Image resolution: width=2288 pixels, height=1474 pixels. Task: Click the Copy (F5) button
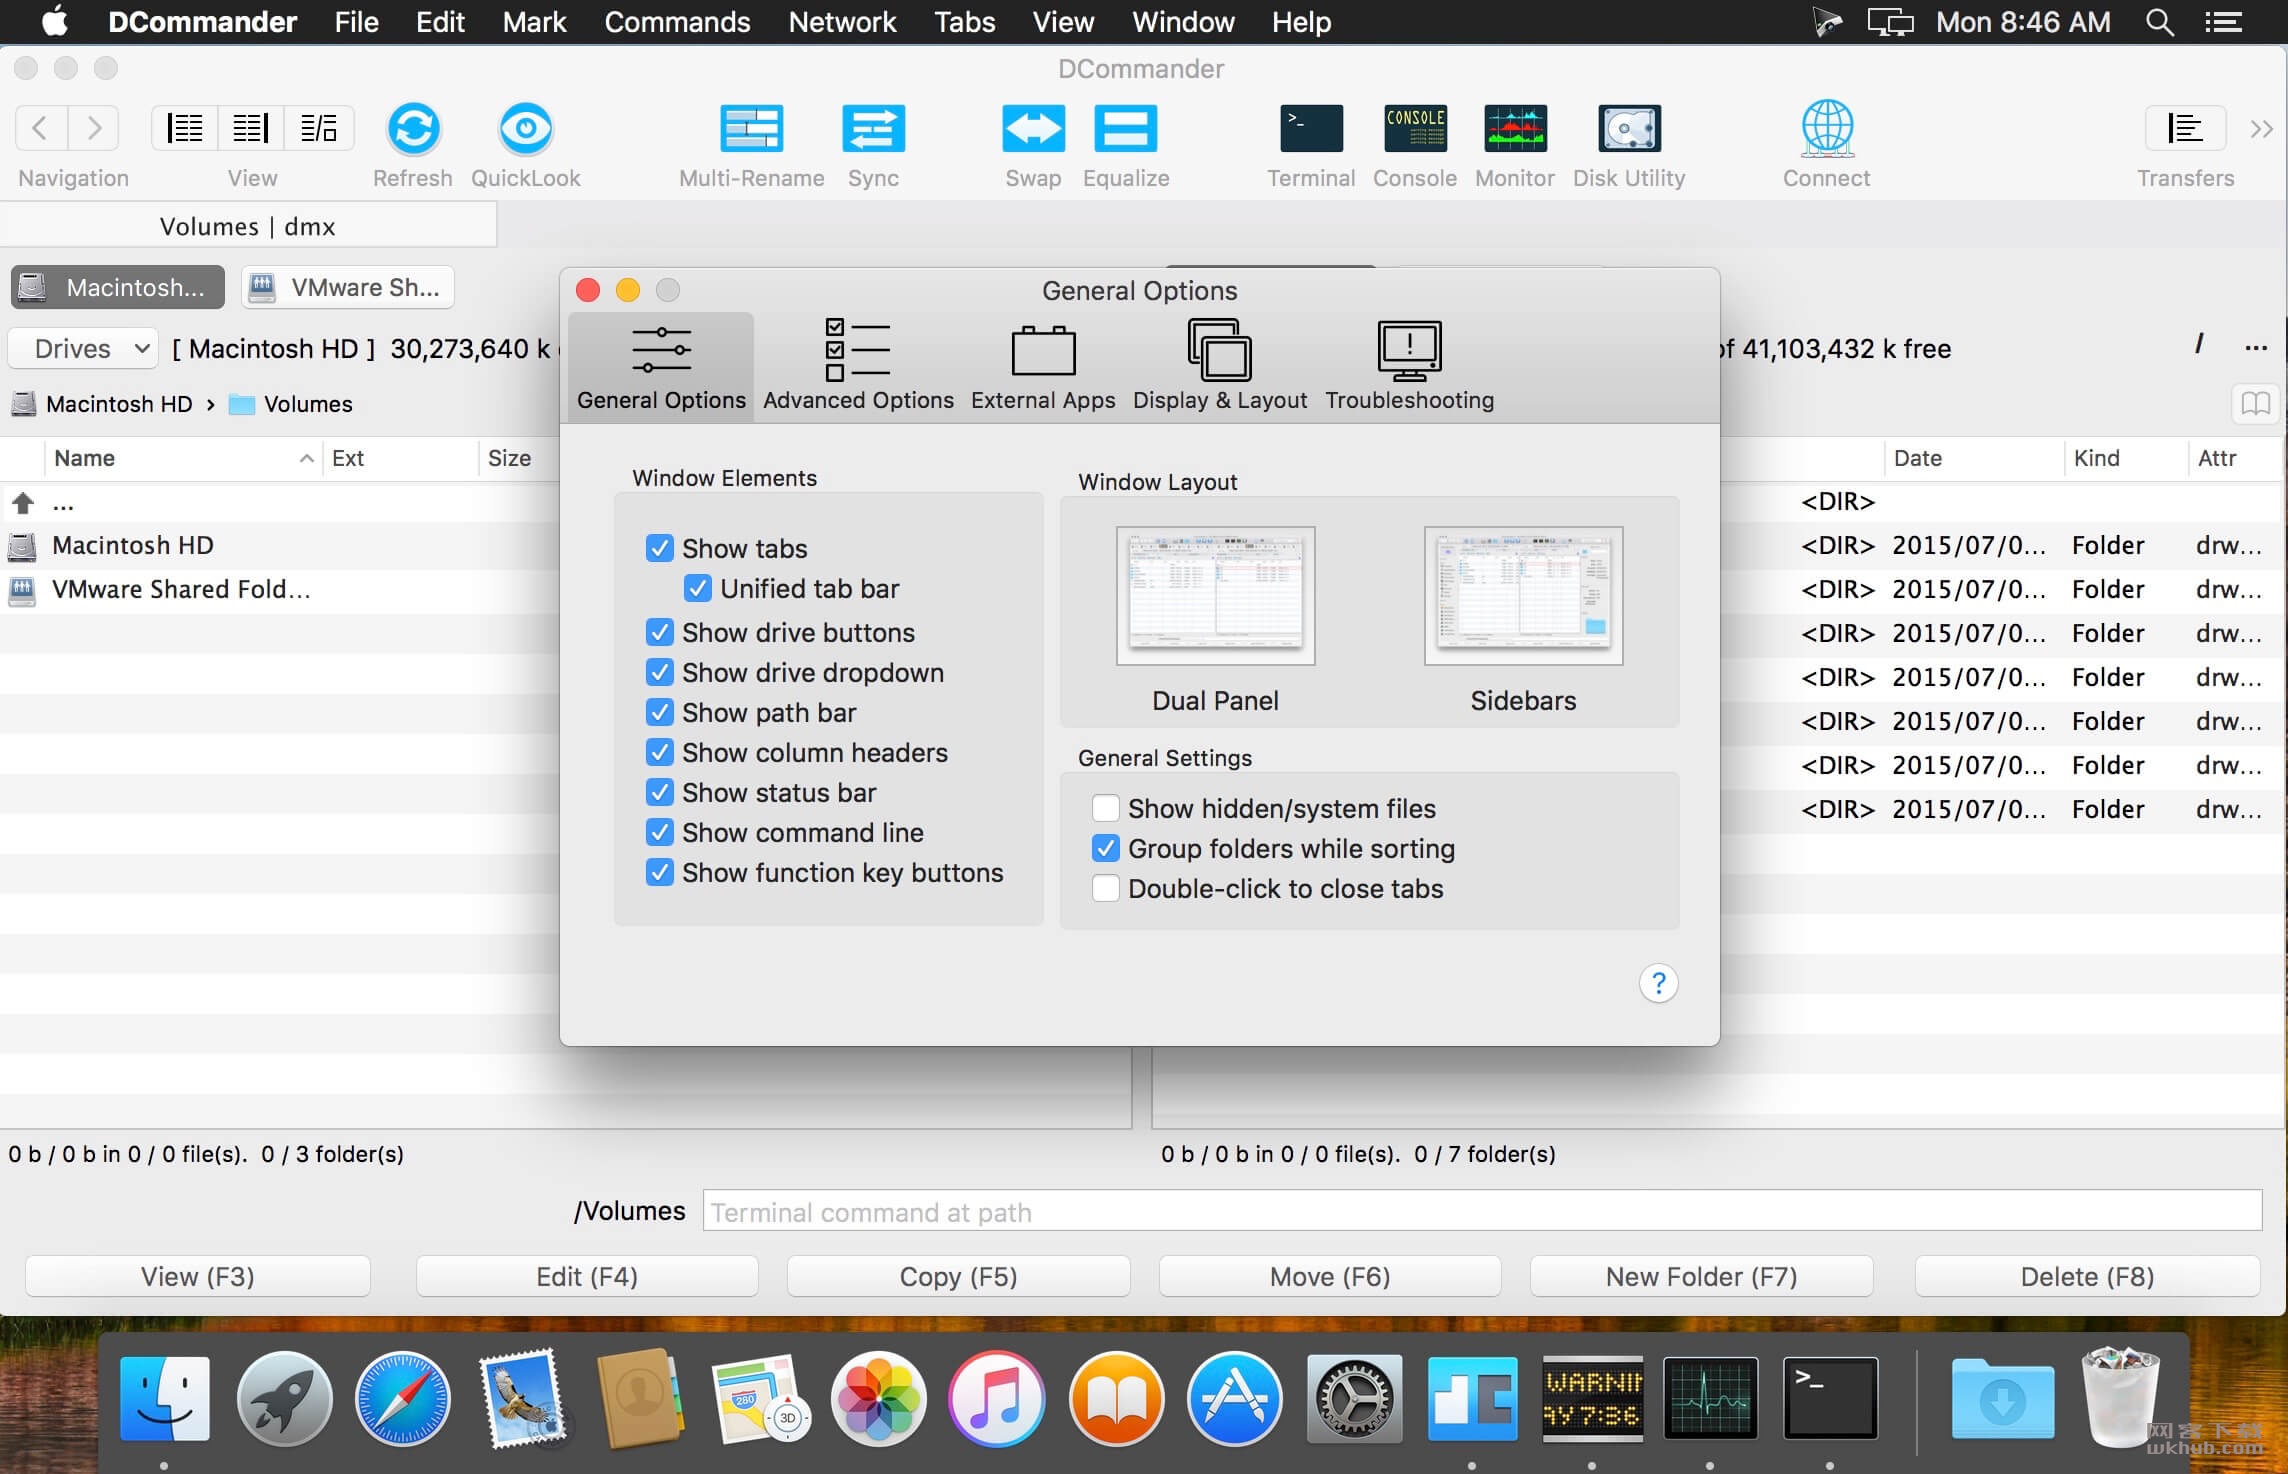pos(958,1276)
